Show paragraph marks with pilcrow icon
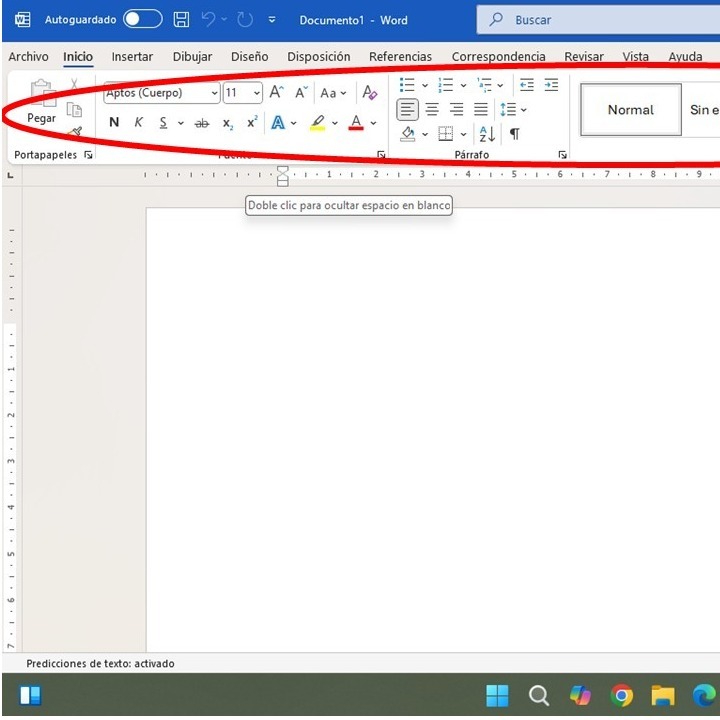 pos(515,134)
